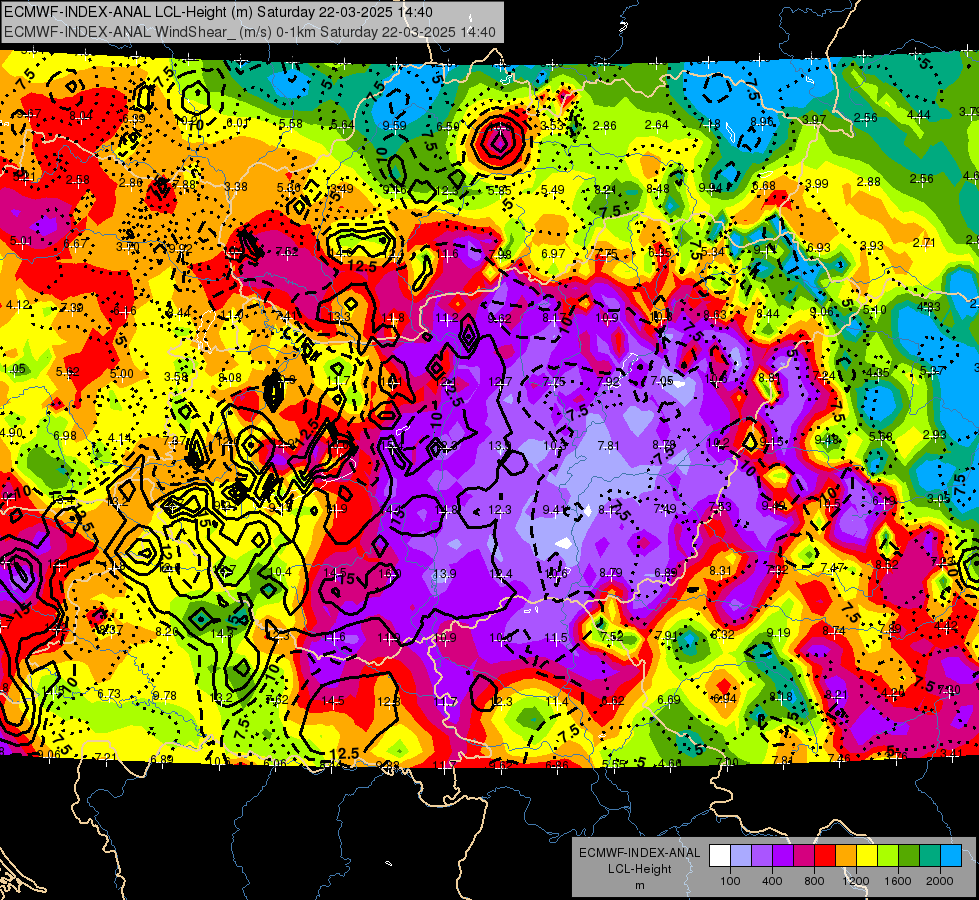
Task: Click the red legend color swatch
Action: [x=825, y=856]
